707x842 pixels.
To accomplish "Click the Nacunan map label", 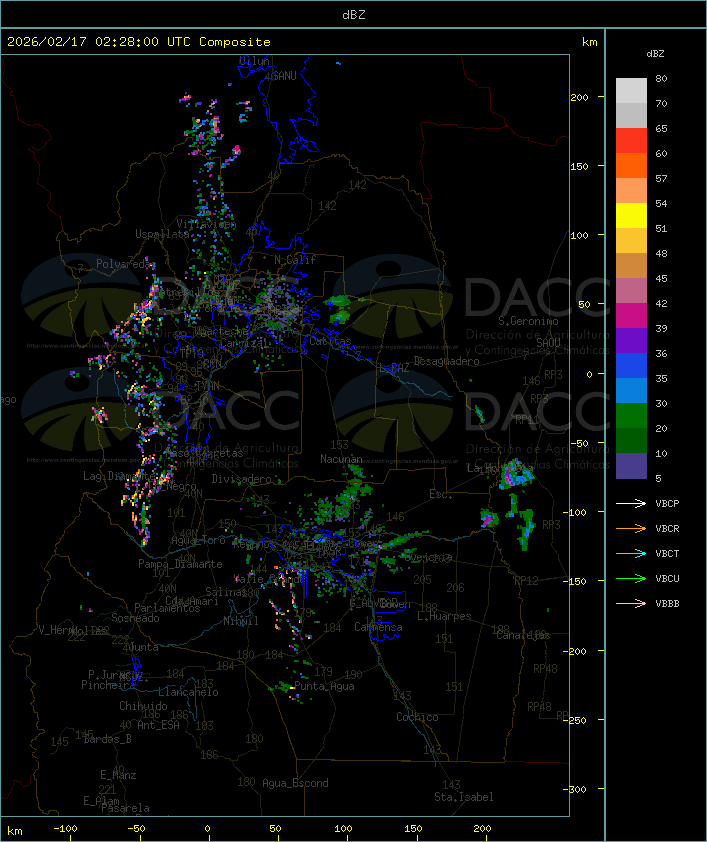I will coord(341,459).
